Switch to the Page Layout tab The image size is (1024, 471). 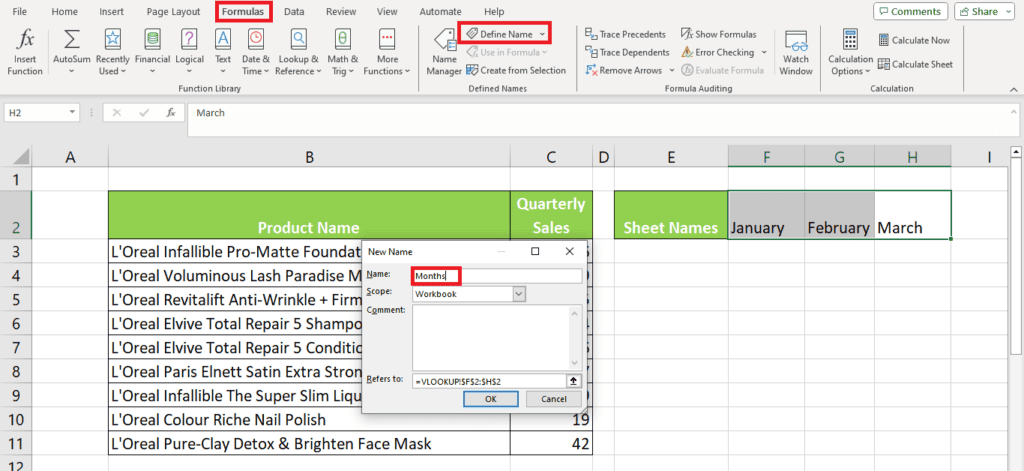coord(173,12)
